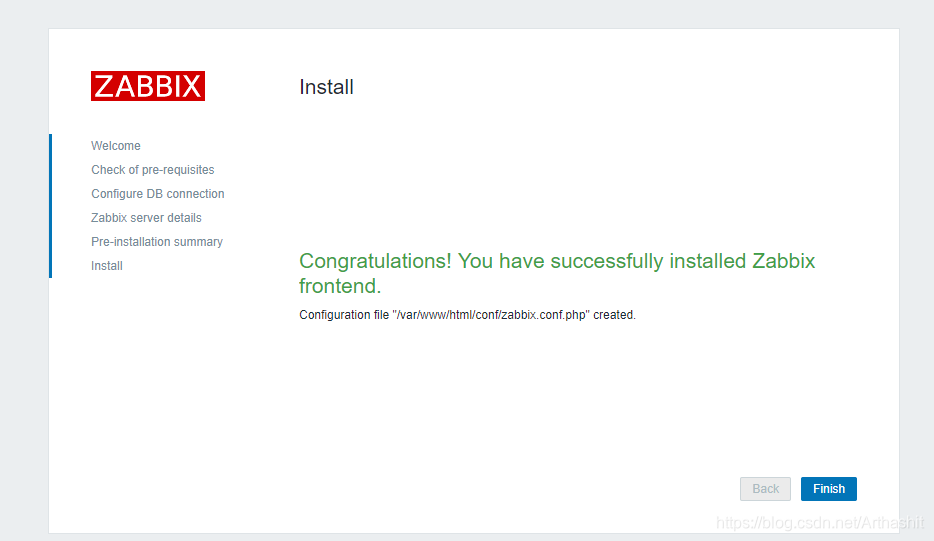Click the Finish button

(x=829, y=489)
